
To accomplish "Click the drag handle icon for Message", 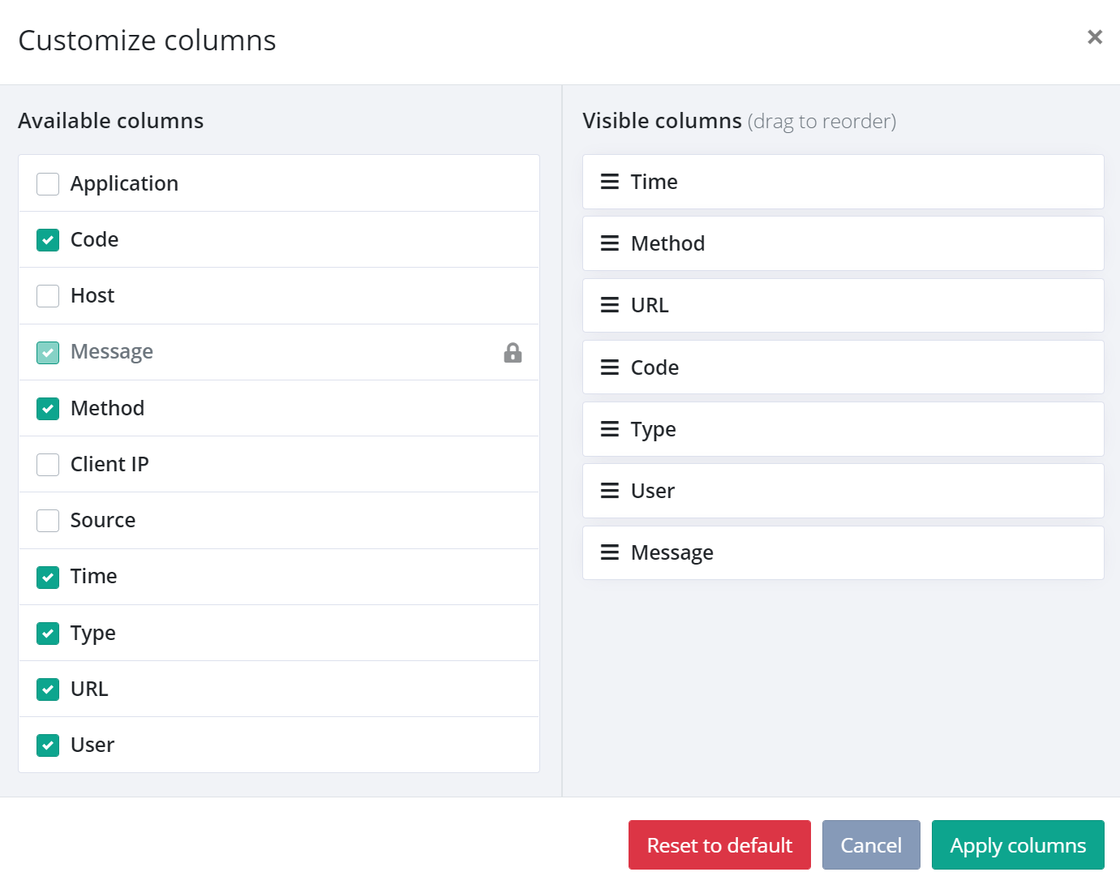I will pyautogui.click(x=609, y=552).
